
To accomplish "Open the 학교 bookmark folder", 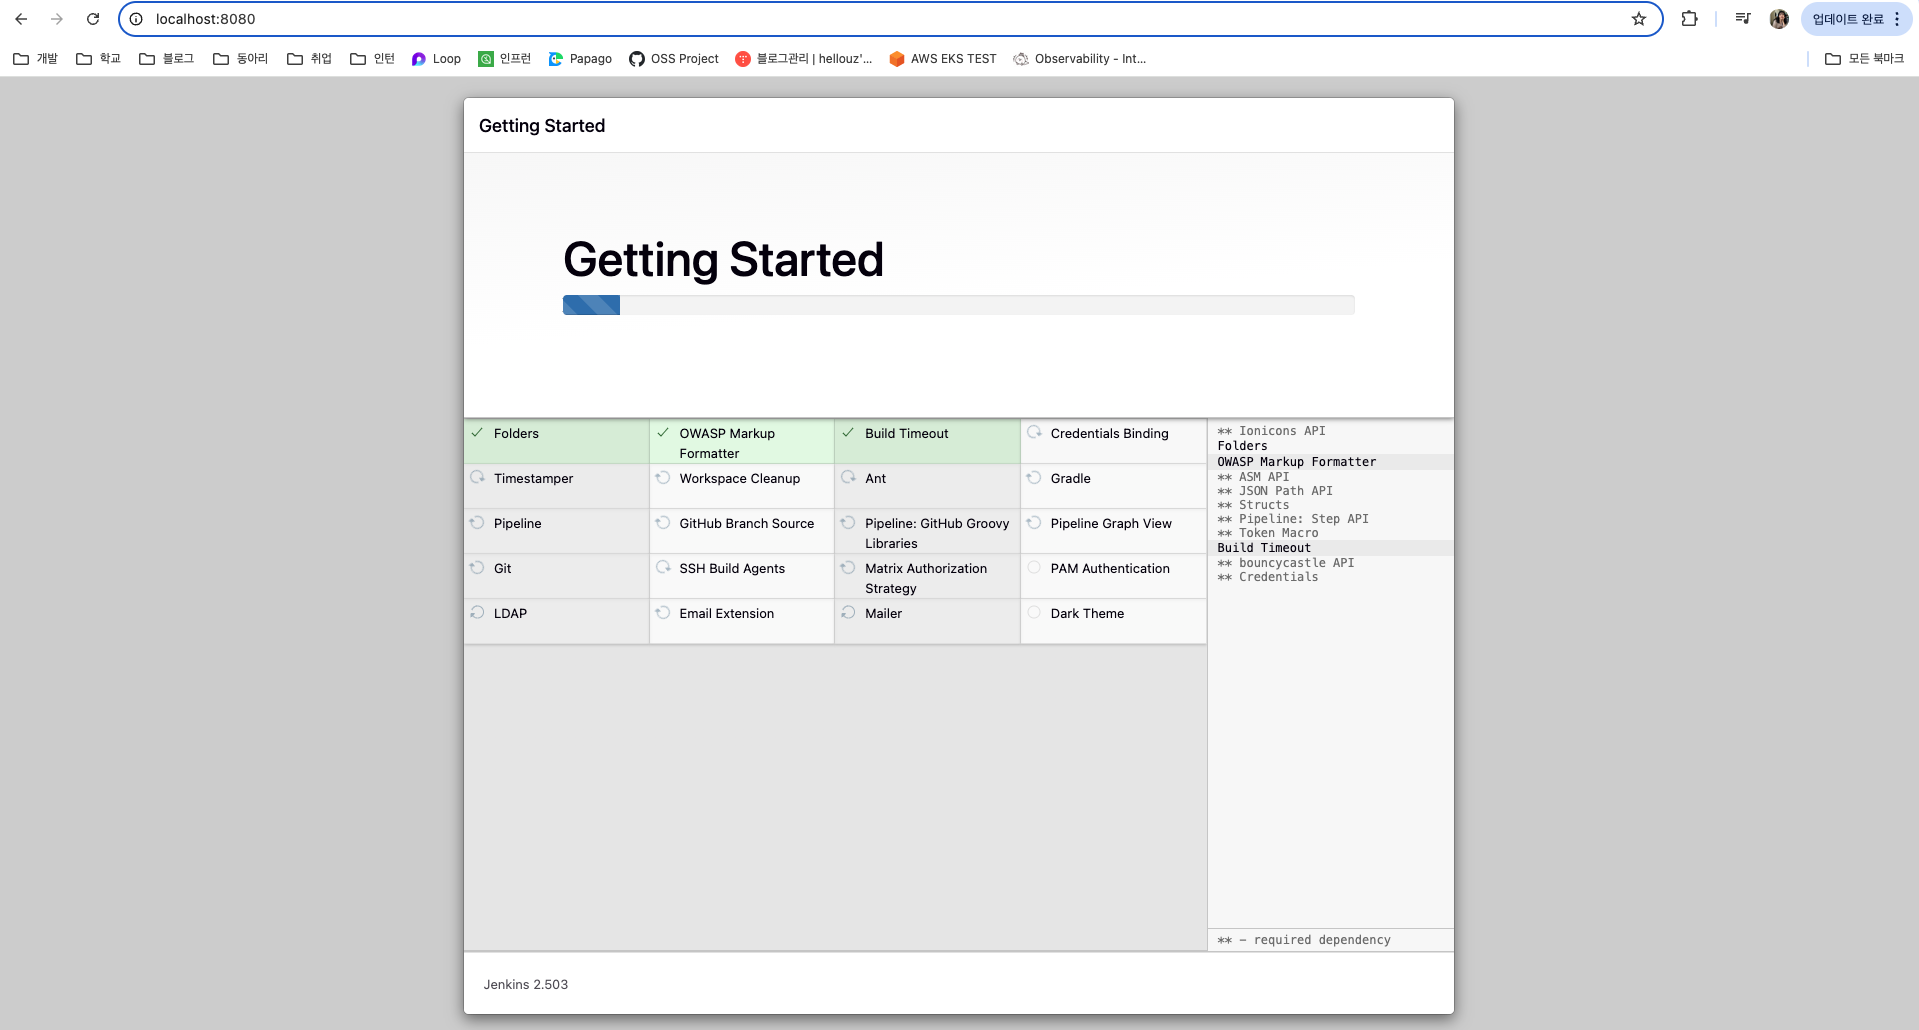I will (98, 59).
